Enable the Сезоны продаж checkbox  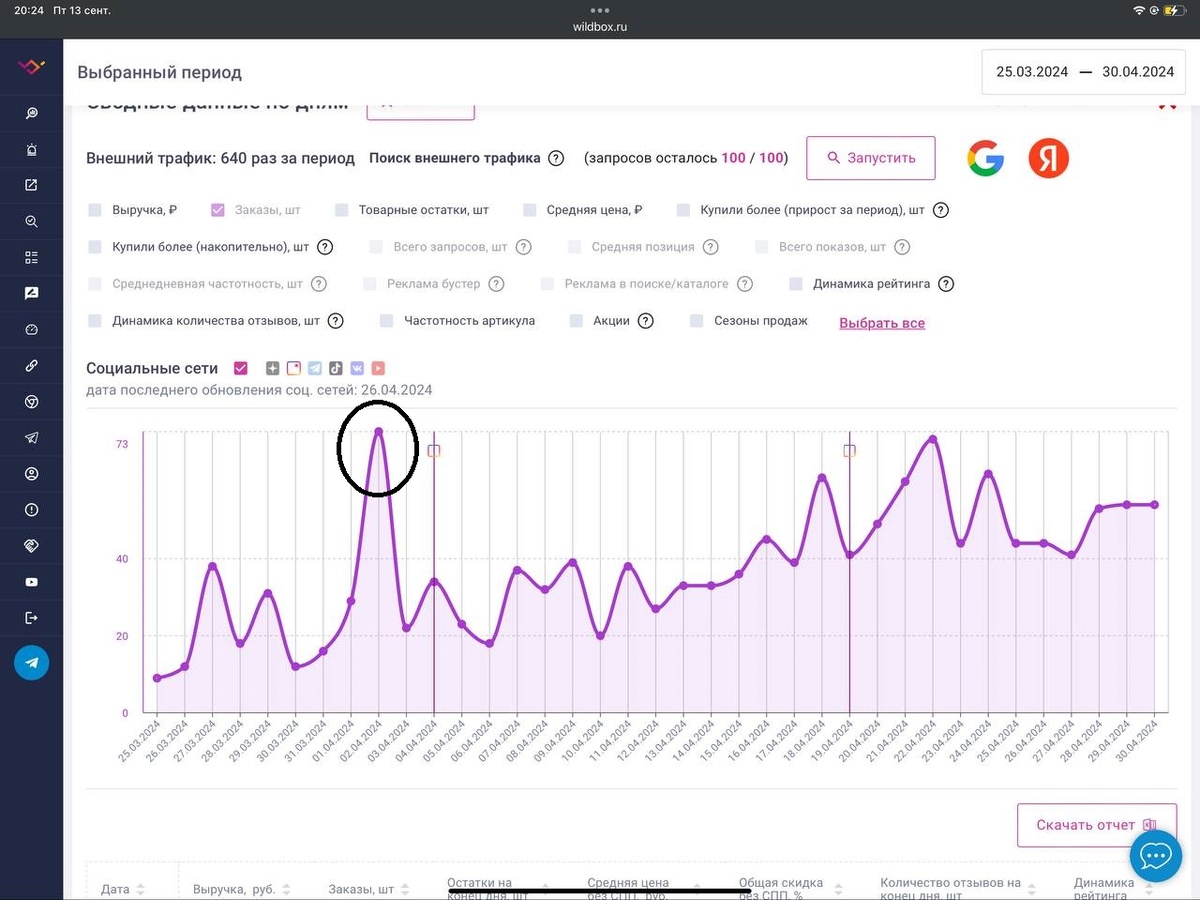pos(697,321)
